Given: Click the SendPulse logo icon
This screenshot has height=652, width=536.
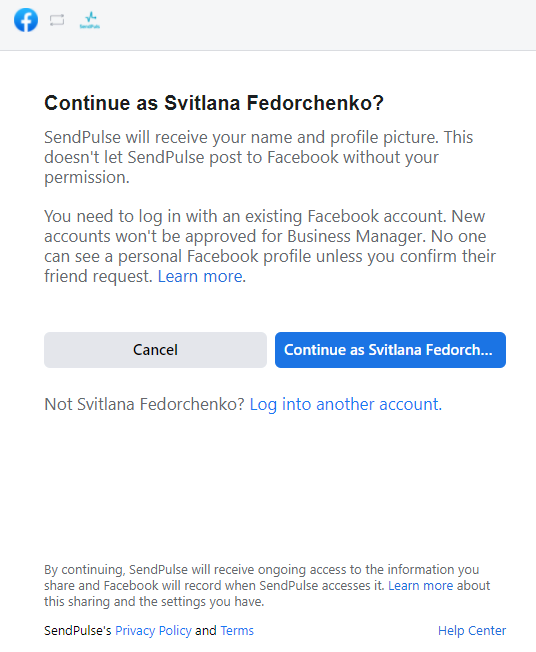Looking at the screenshot, I should tap(90, 20).
